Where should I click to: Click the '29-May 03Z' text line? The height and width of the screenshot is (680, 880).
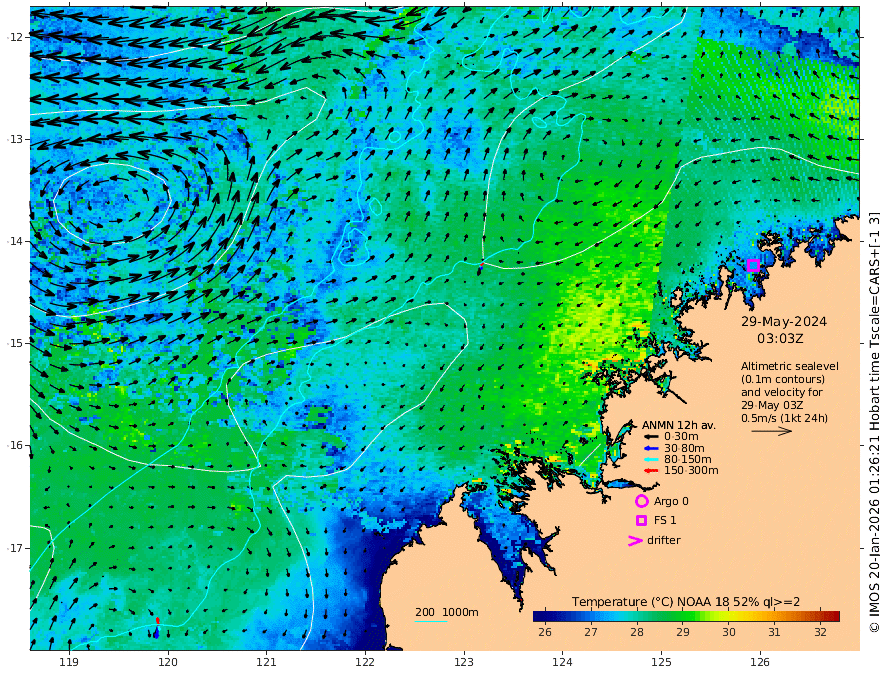772,405
